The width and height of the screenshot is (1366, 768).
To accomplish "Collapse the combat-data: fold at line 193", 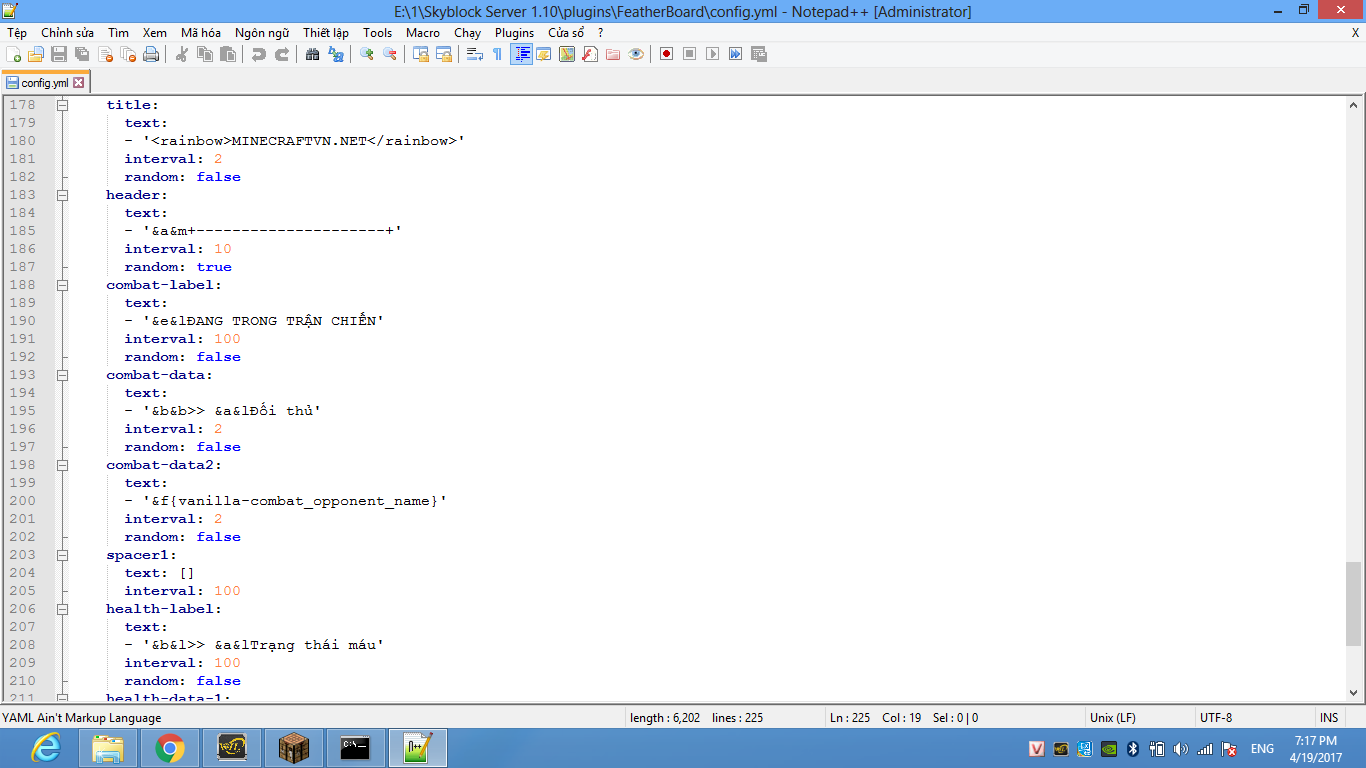I will (x=62, y=375).
